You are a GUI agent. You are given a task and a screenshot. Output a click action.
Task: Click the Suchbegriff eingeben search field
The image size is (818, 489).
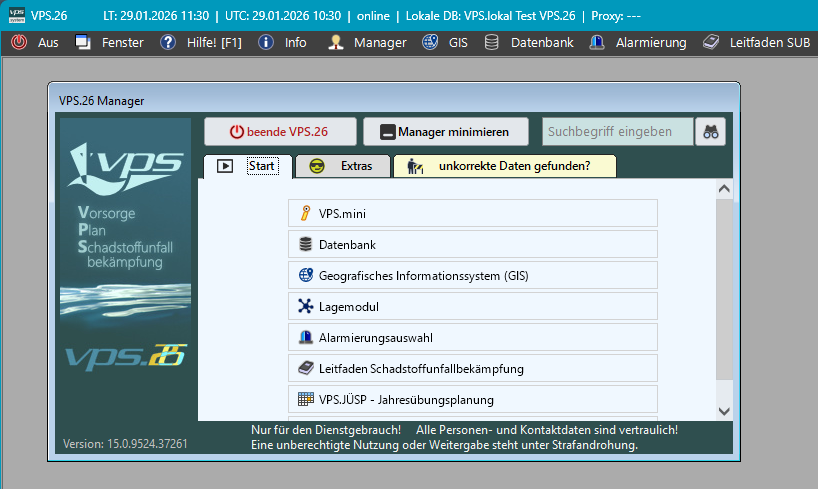617,132
